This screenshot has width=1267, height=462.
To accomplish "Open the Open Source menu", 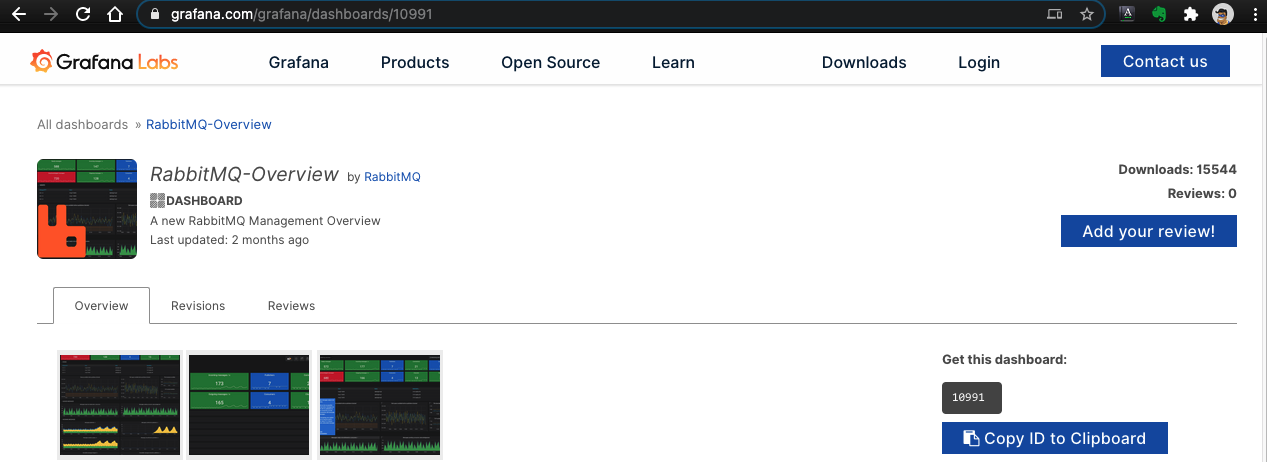I will (550, 62).
